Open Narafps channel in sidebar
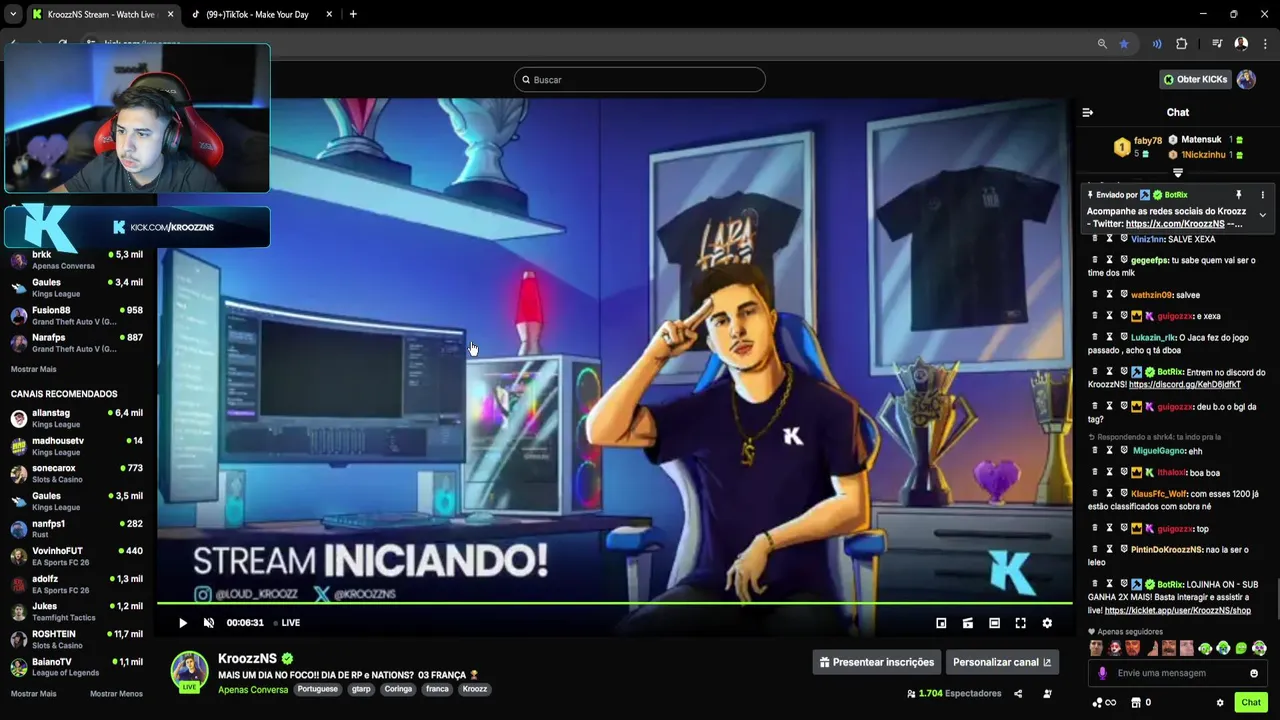The width and height of the screenshot is (1280, 720). click(78, 343)
